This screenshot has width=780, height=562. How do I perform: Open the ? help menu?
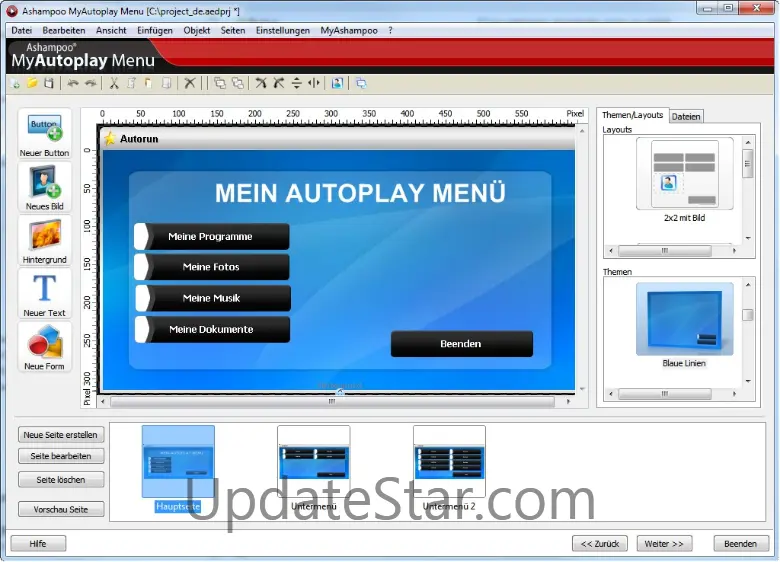(390, 30)
